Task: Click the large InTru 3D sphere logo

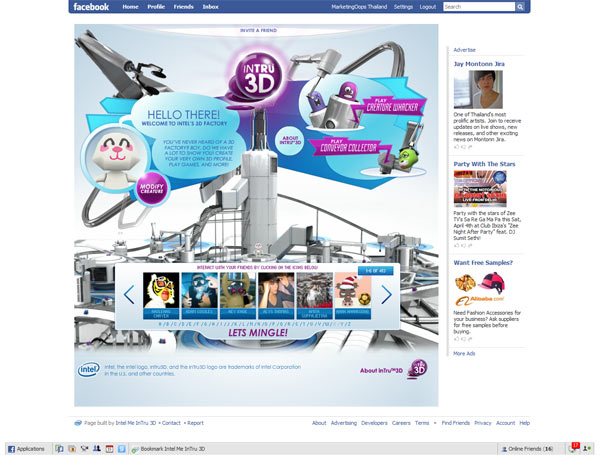Action: click(x=258, y=78)
